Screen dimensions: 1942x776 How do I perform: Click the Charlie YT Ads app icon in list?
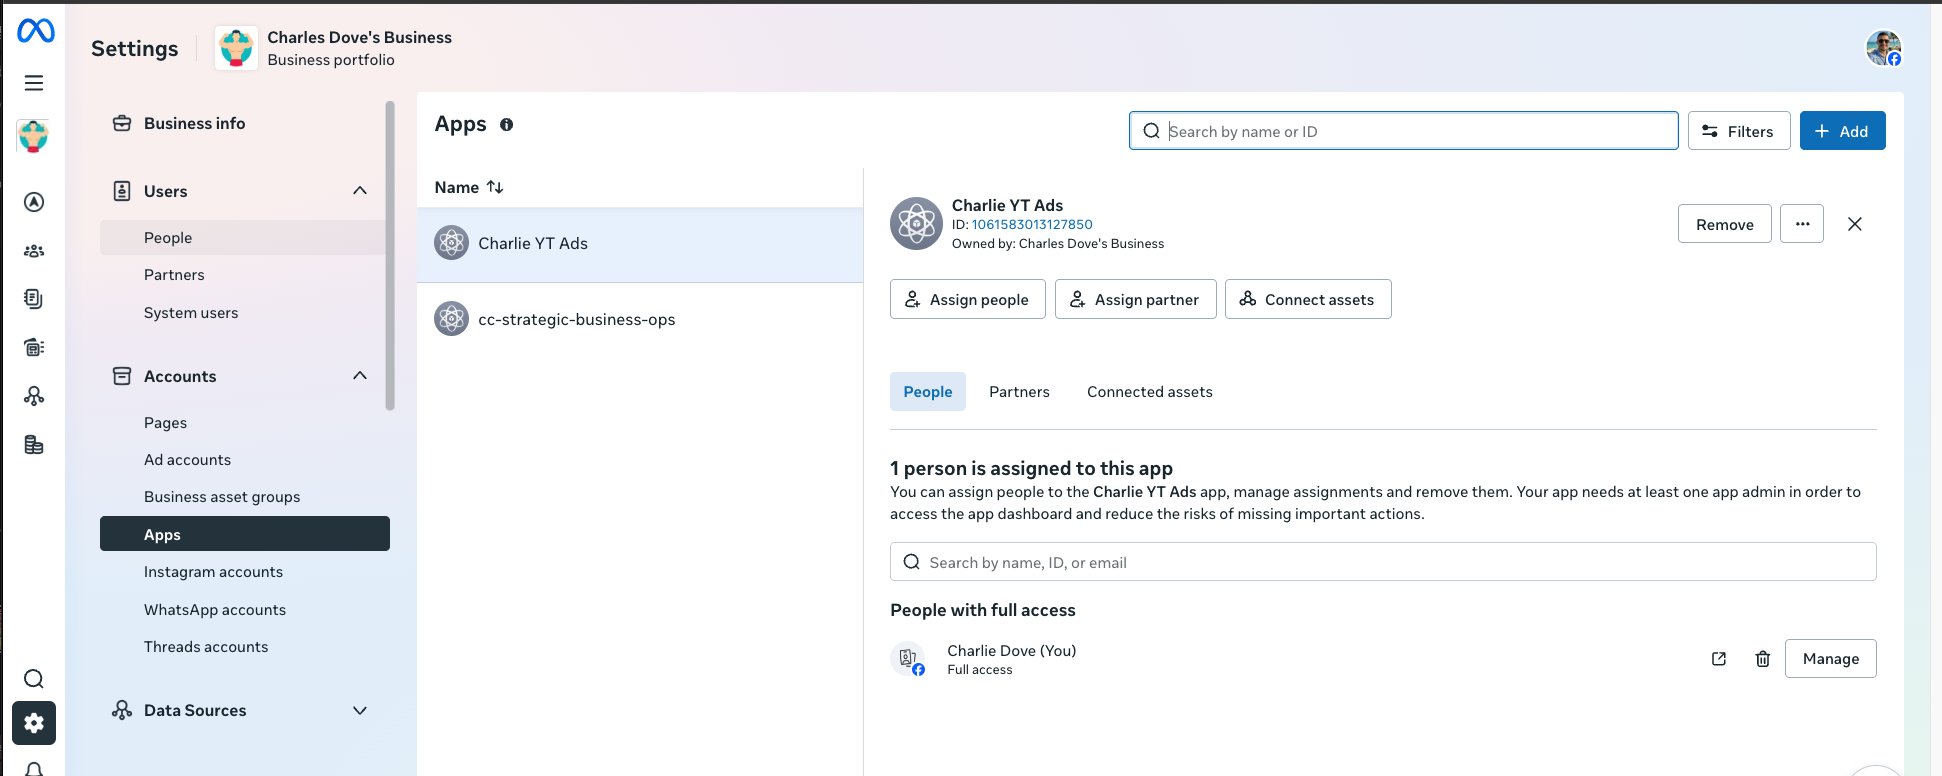(452, 243)
